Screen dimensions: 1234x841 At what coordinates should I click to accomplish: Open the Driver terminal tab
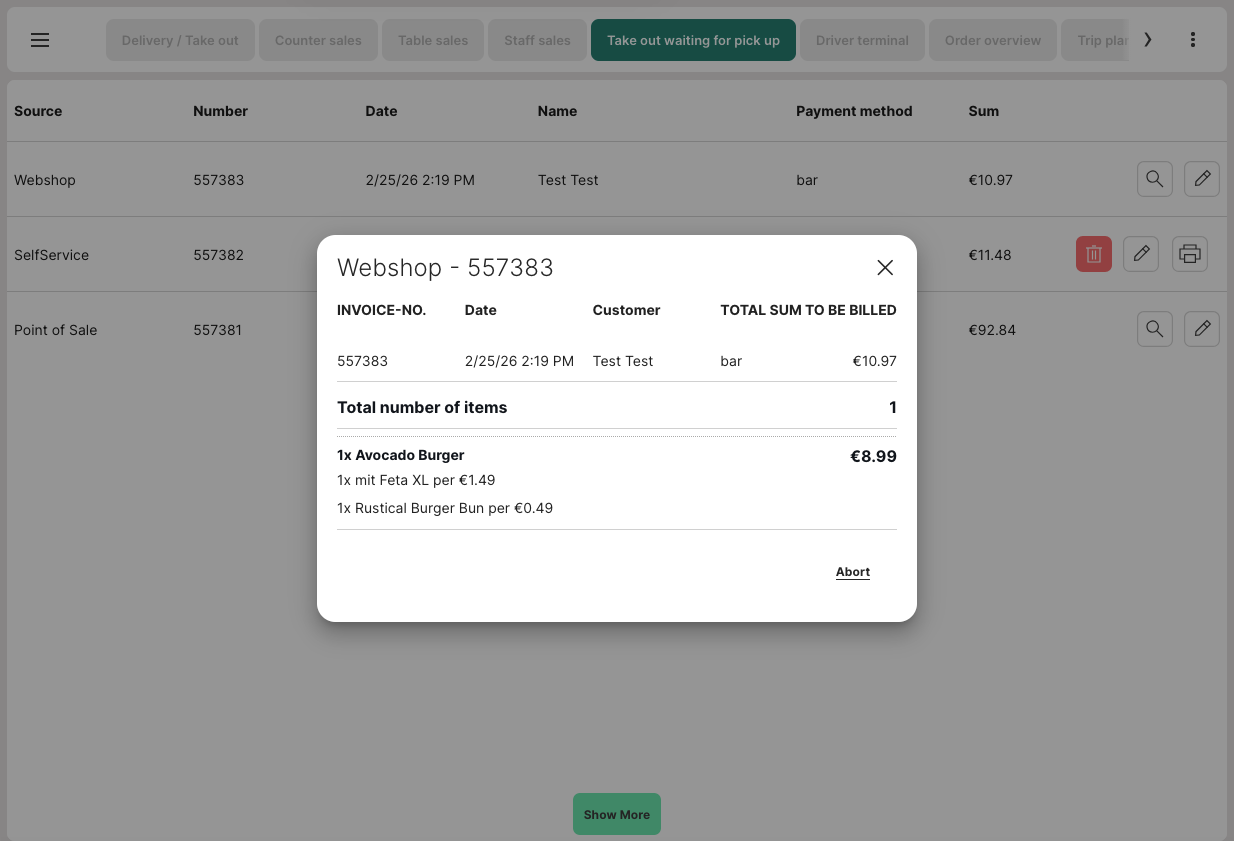[862, 41]
